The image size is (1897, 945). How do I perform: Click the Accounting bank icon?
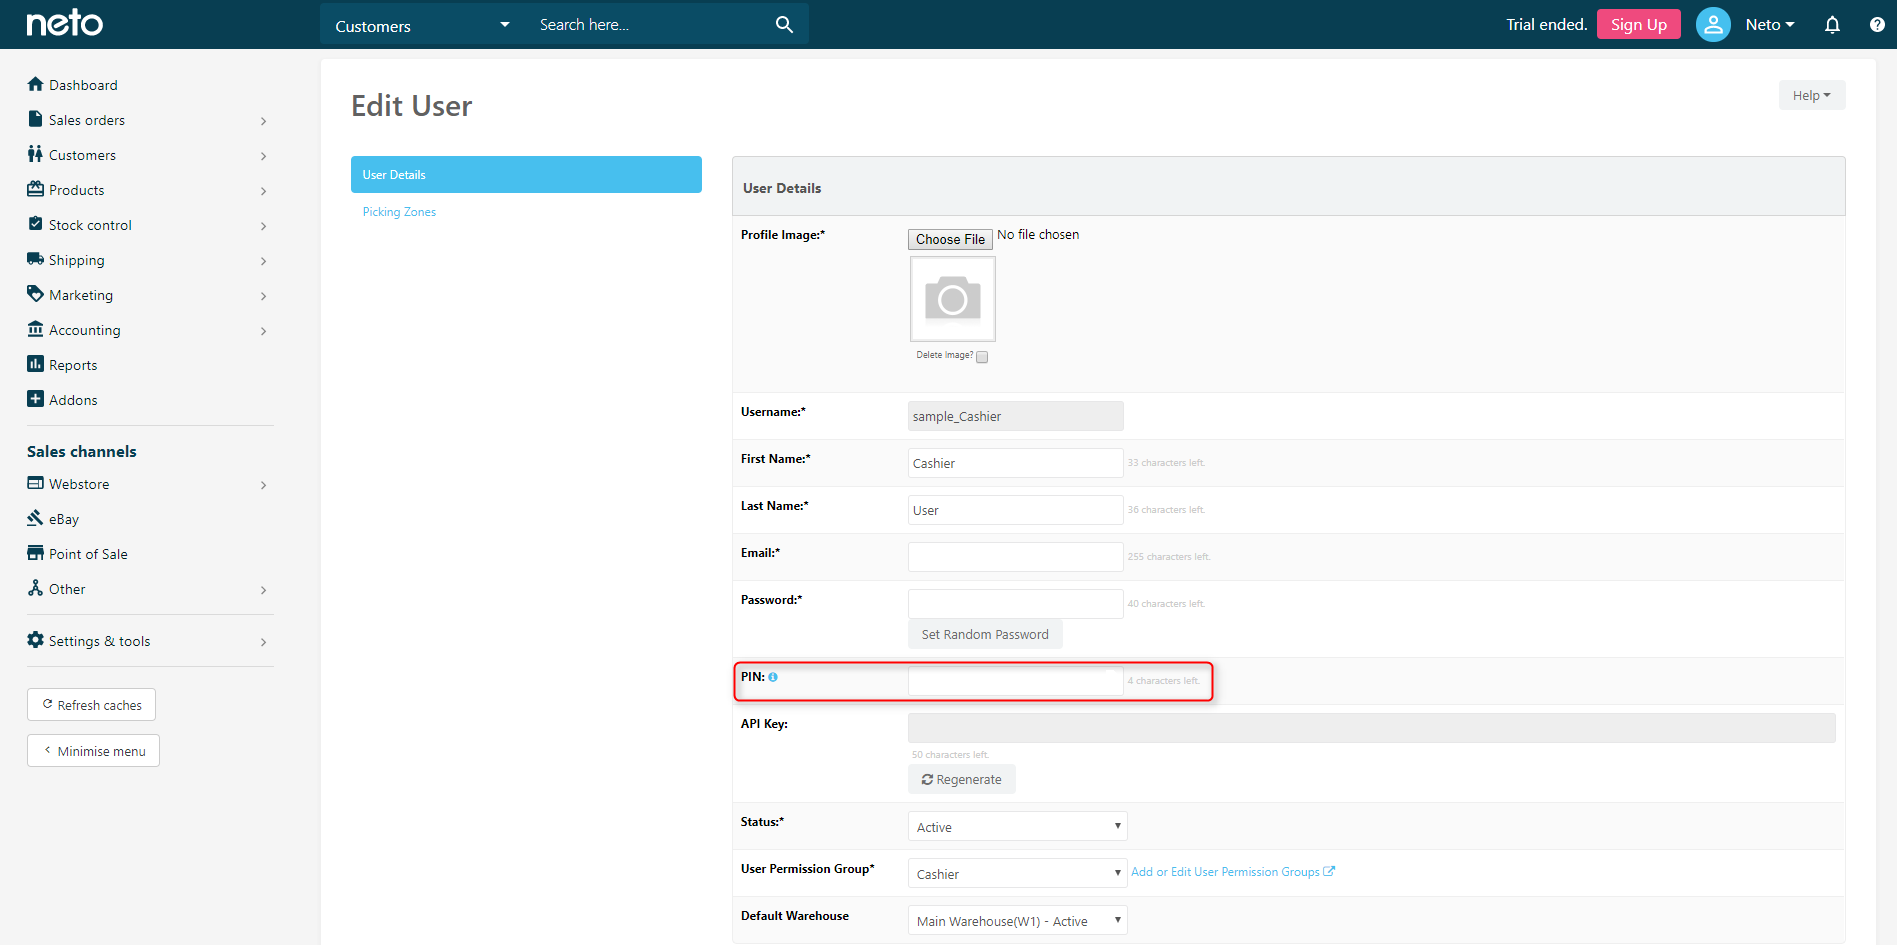pos(36,329)
